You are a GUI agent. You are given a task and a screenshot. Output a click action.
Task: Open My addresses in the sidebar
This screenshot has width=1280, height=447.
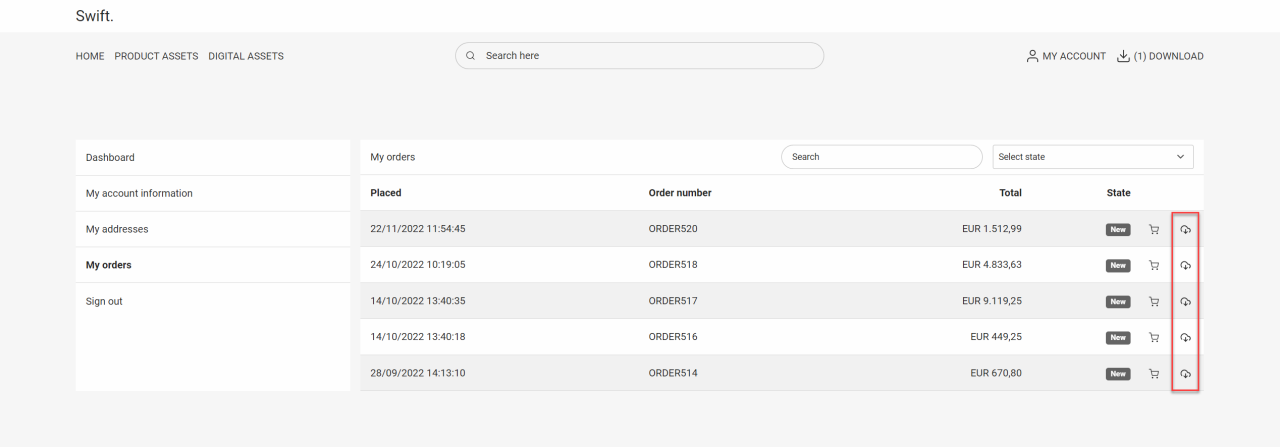point(117,230)
